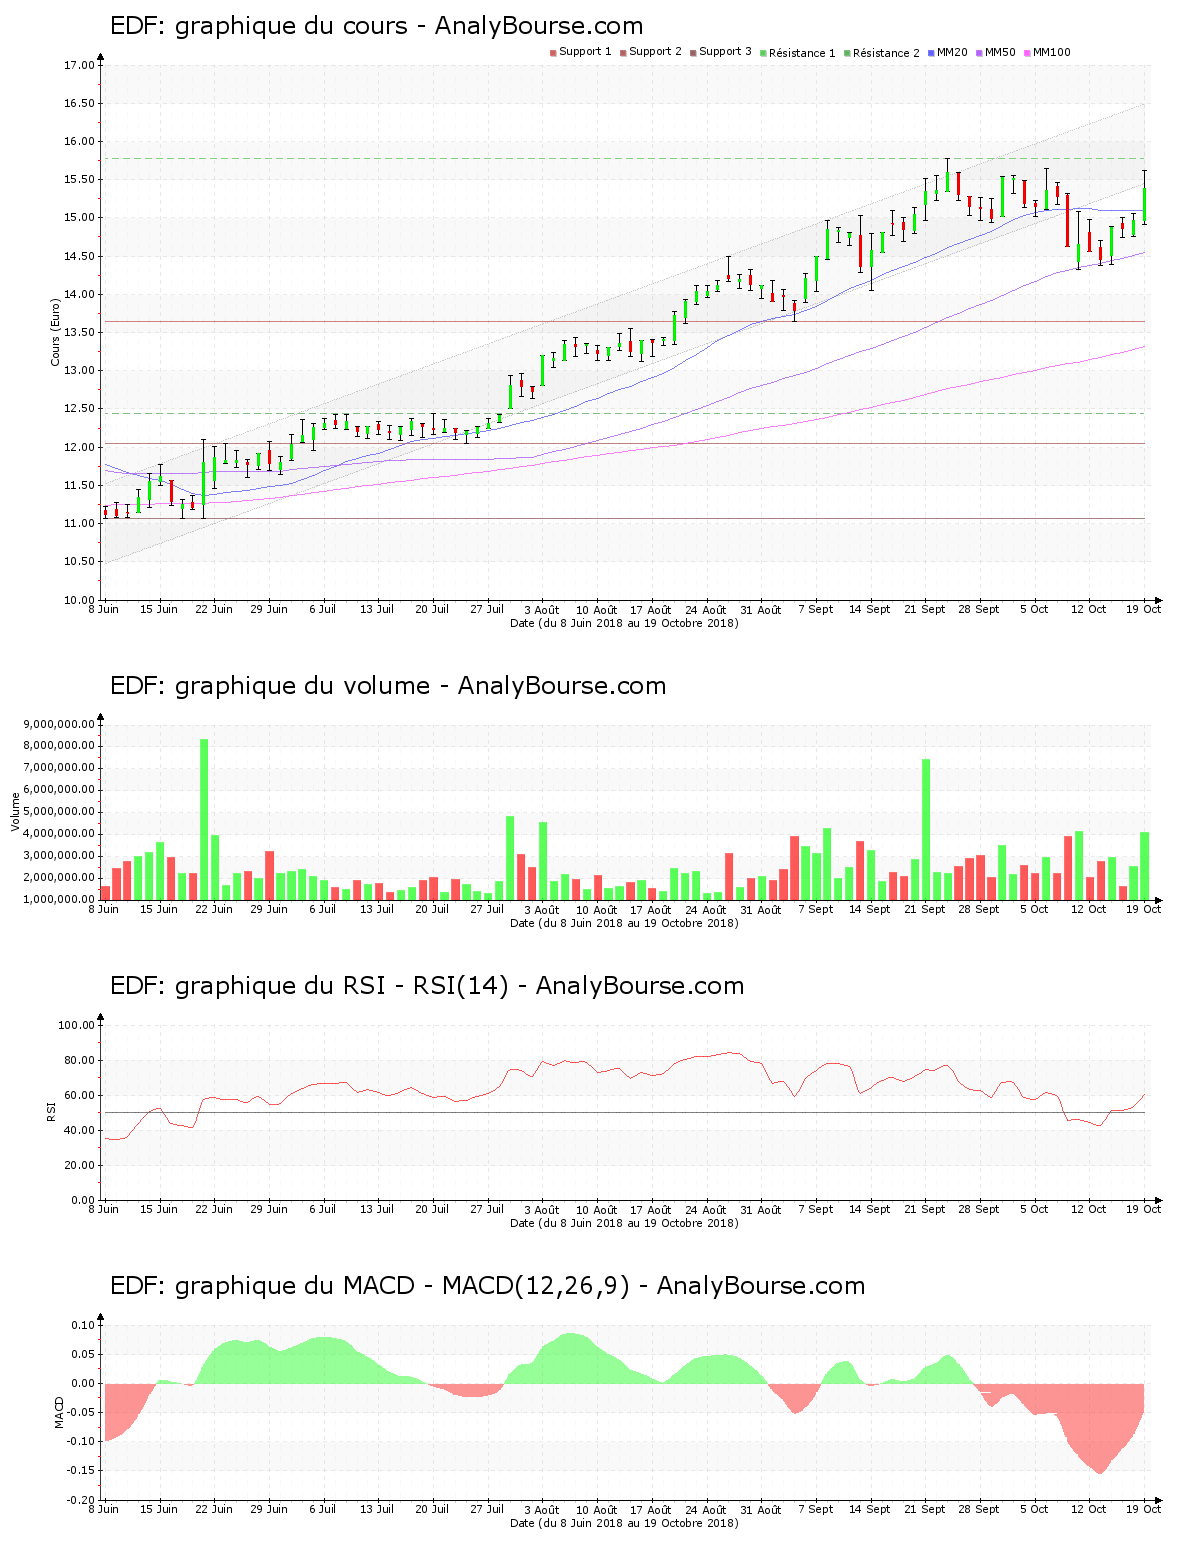Click the 'Volume' vertical axis title
This screenshot has height=1550, width=1200.
pos(15,811)
